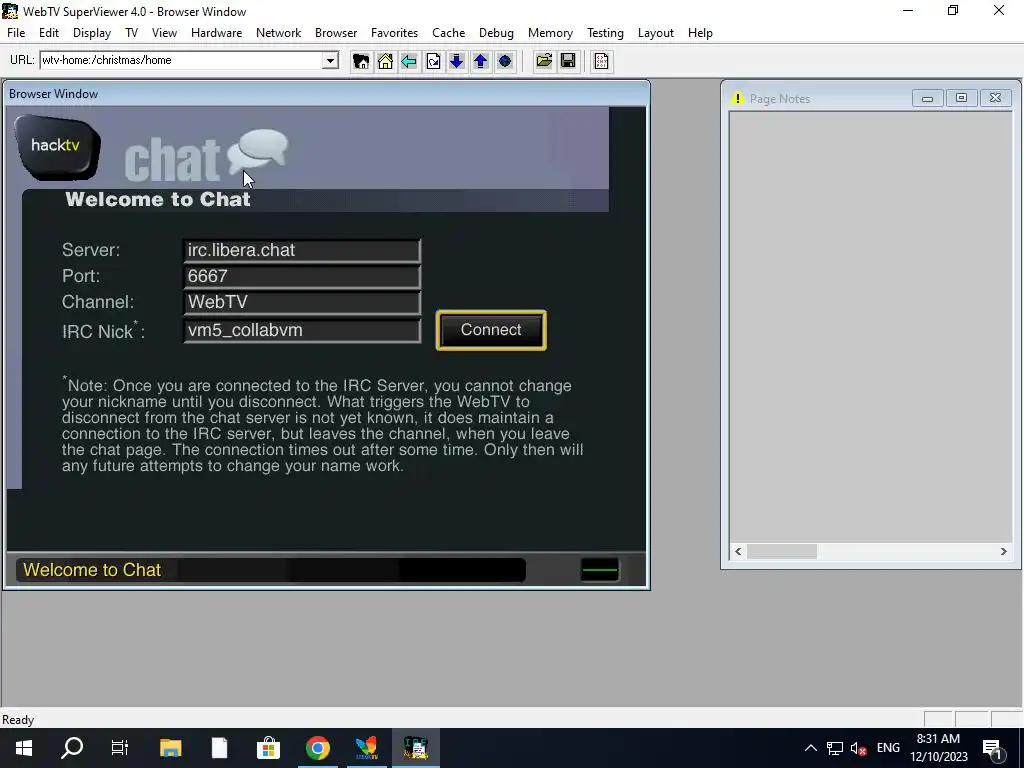Click the blue globe toolbar icon
The image size is (1024, 768).
click(x=505, y=61)
